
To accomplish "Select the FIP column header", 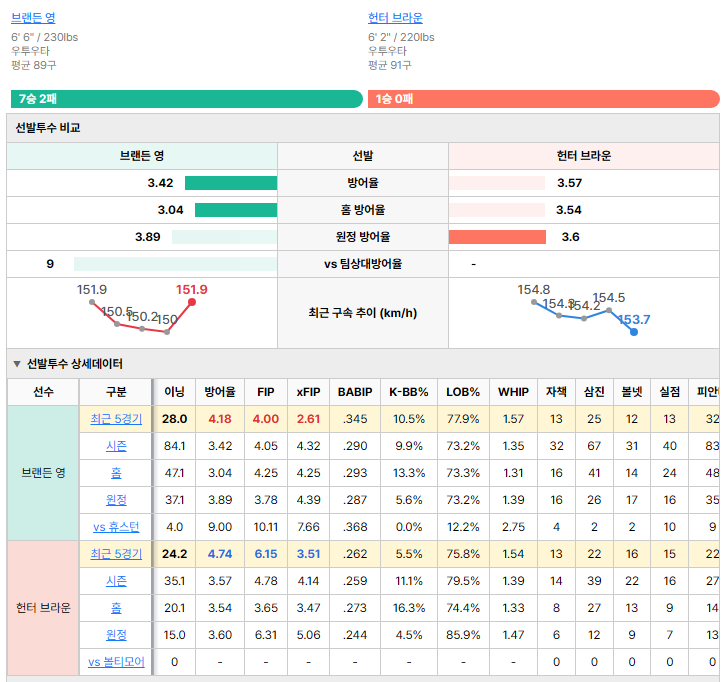I will (266, 392).
